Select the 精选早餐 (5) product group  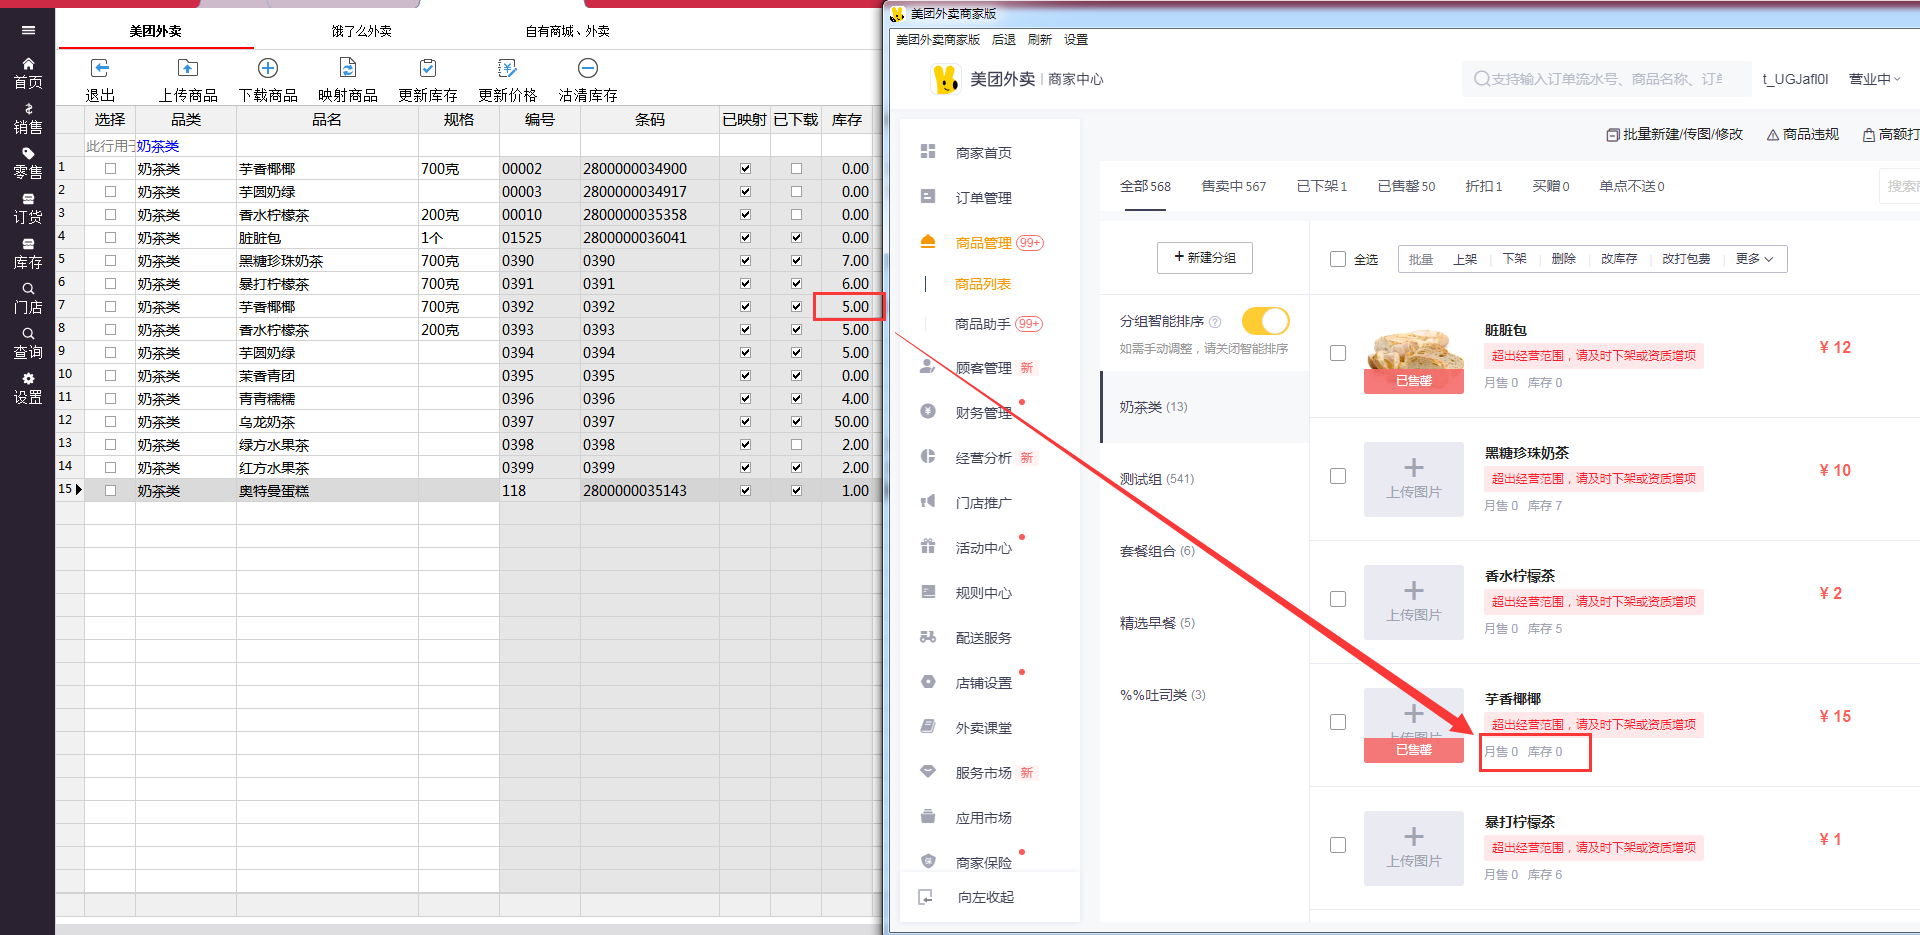pyautogui.click(x=1157, y=623)
